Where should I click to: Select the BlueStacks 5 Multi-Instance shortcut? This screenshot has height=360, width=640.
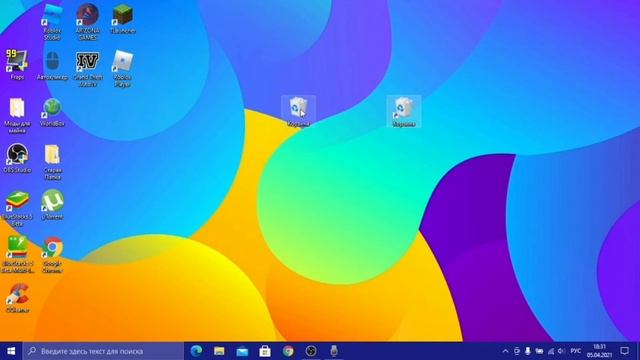(17, 255)
